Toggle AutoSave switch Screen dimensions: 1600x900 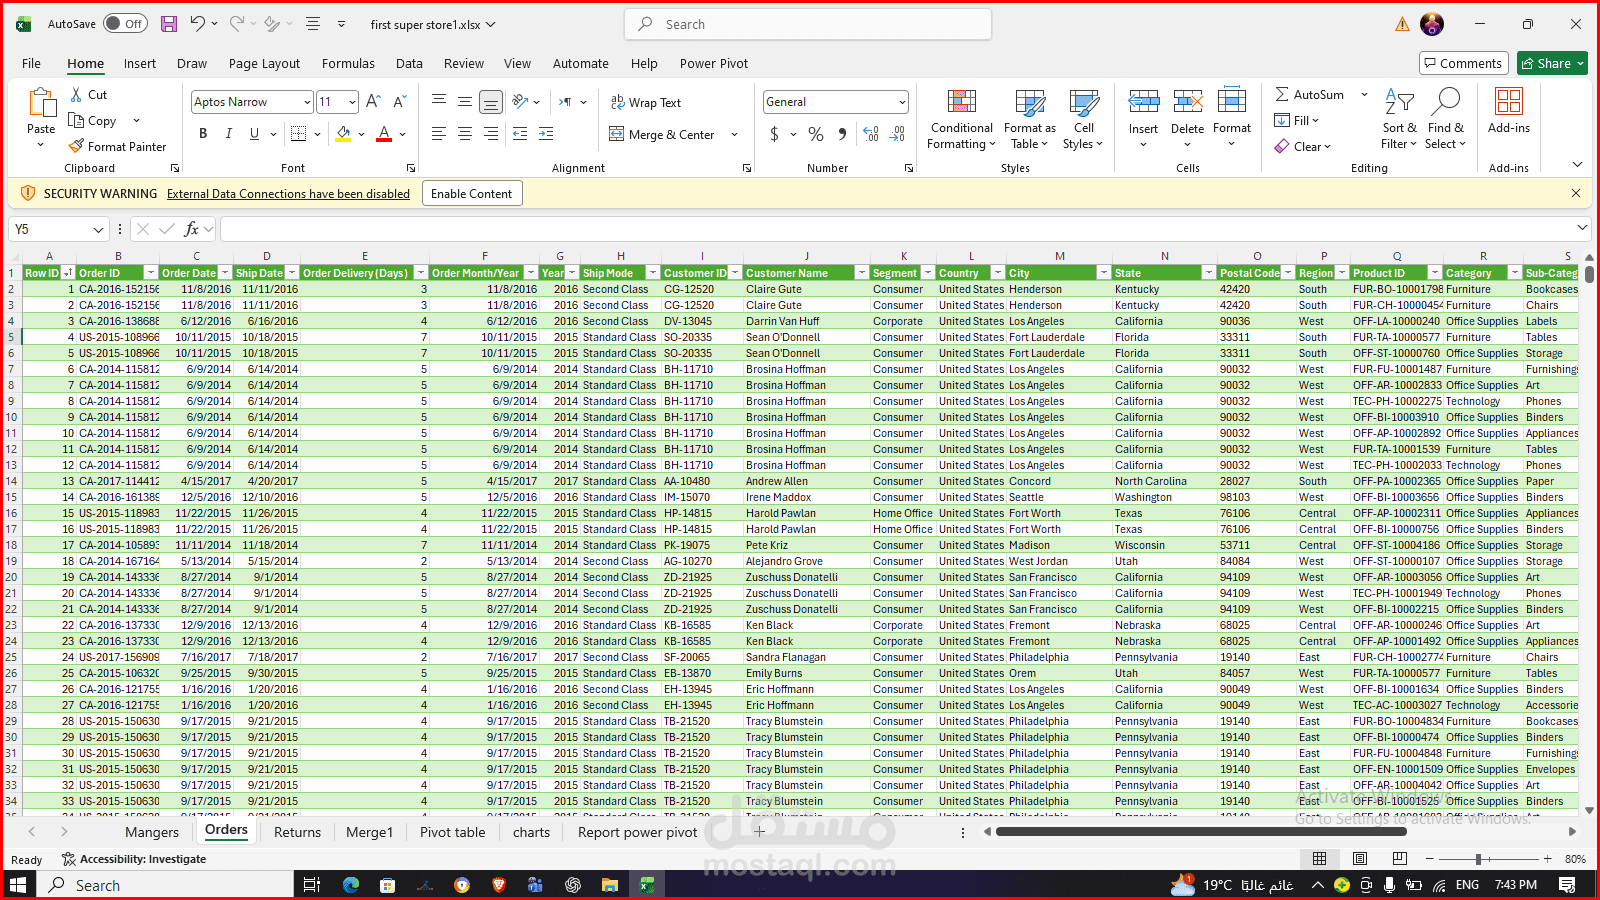point(125,24)
